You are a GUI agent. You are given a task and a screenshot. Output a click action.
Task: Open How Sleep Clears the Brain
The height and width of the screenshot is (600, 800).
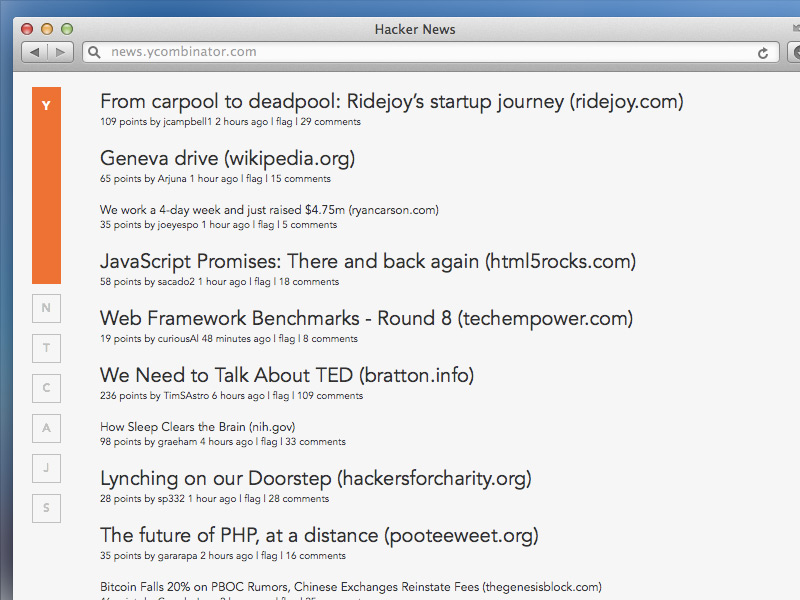point(197,427)
